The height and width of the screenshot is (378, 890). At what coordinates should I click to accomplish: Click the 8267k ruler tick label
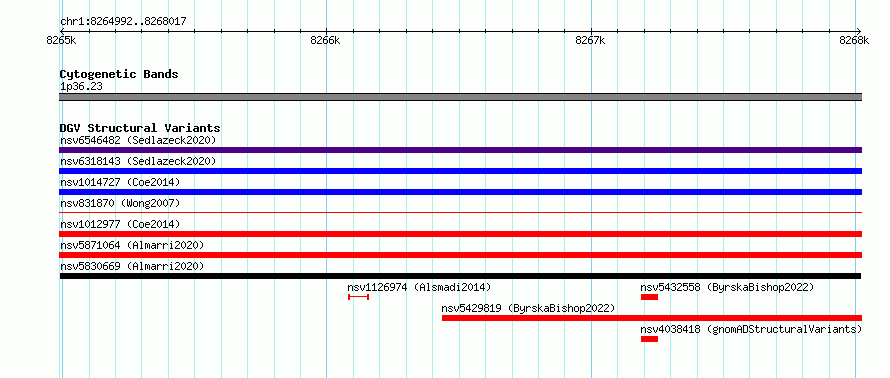tap(590, 40)
